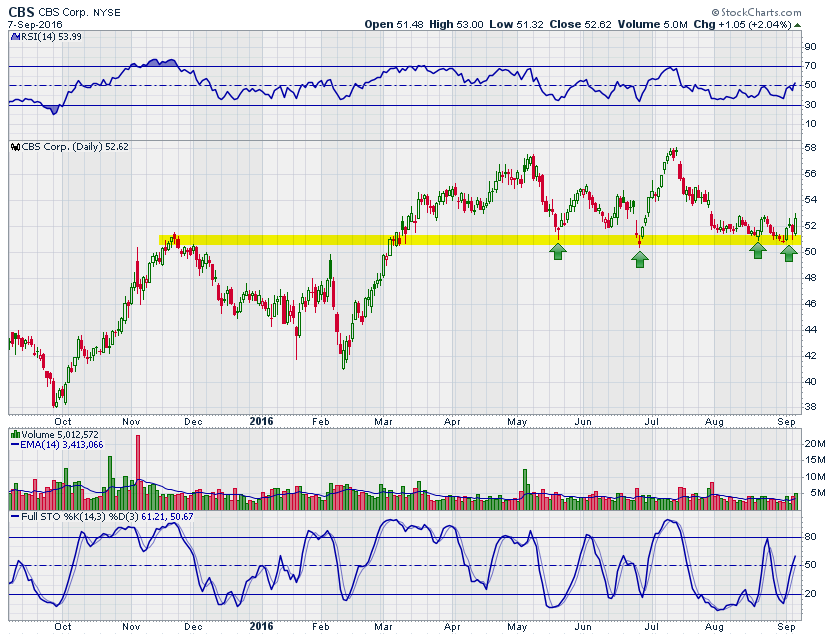Screen dimensions: 832x636
Task: Click the 20M volume axis label
Action: click(x=814, y=444)
